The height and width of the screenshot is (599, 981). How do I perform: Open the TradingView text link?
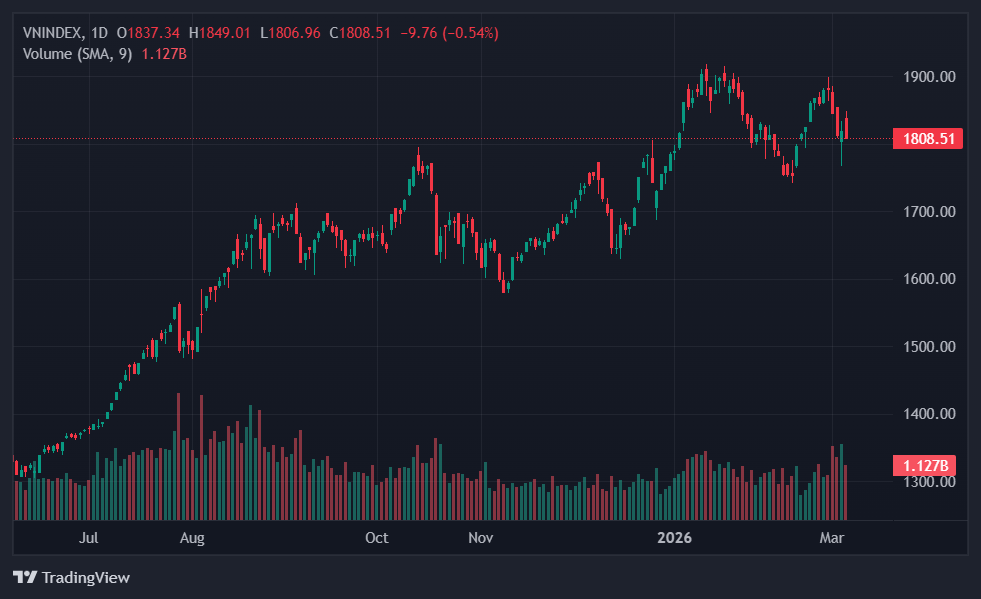86,577
